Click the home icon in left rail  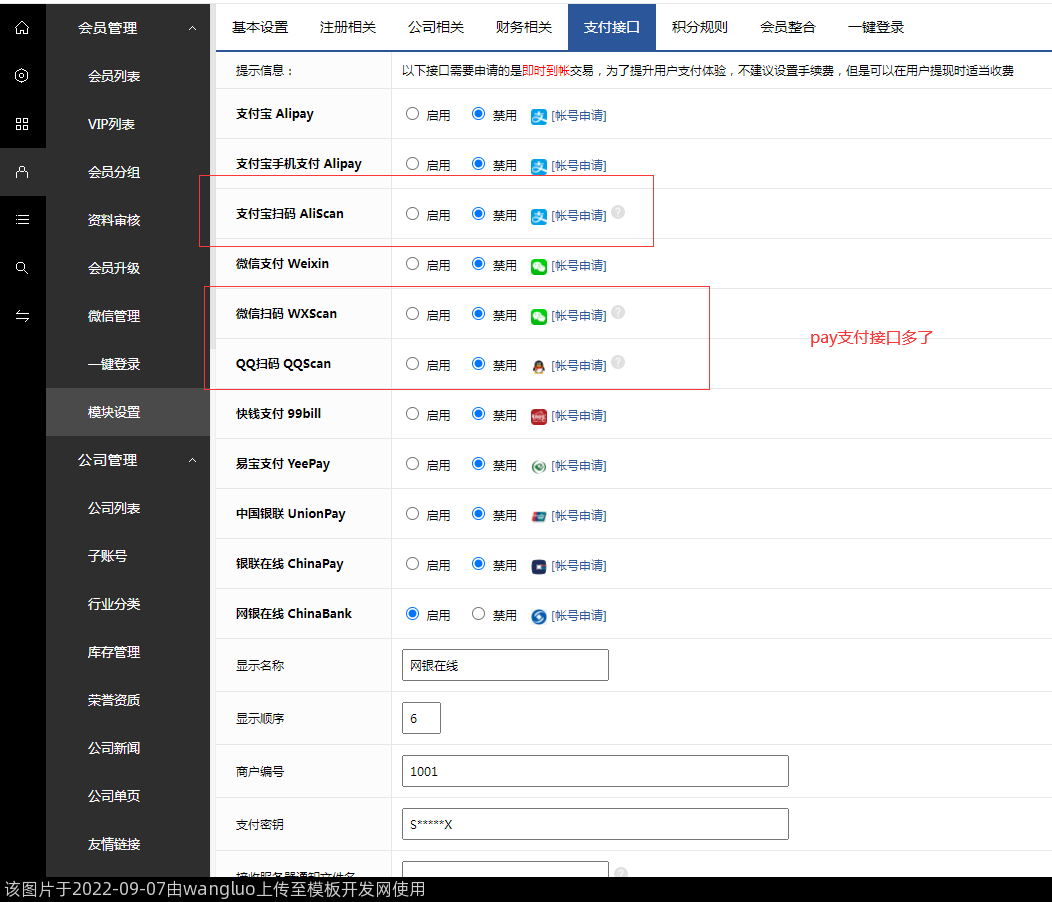point(22,28)
